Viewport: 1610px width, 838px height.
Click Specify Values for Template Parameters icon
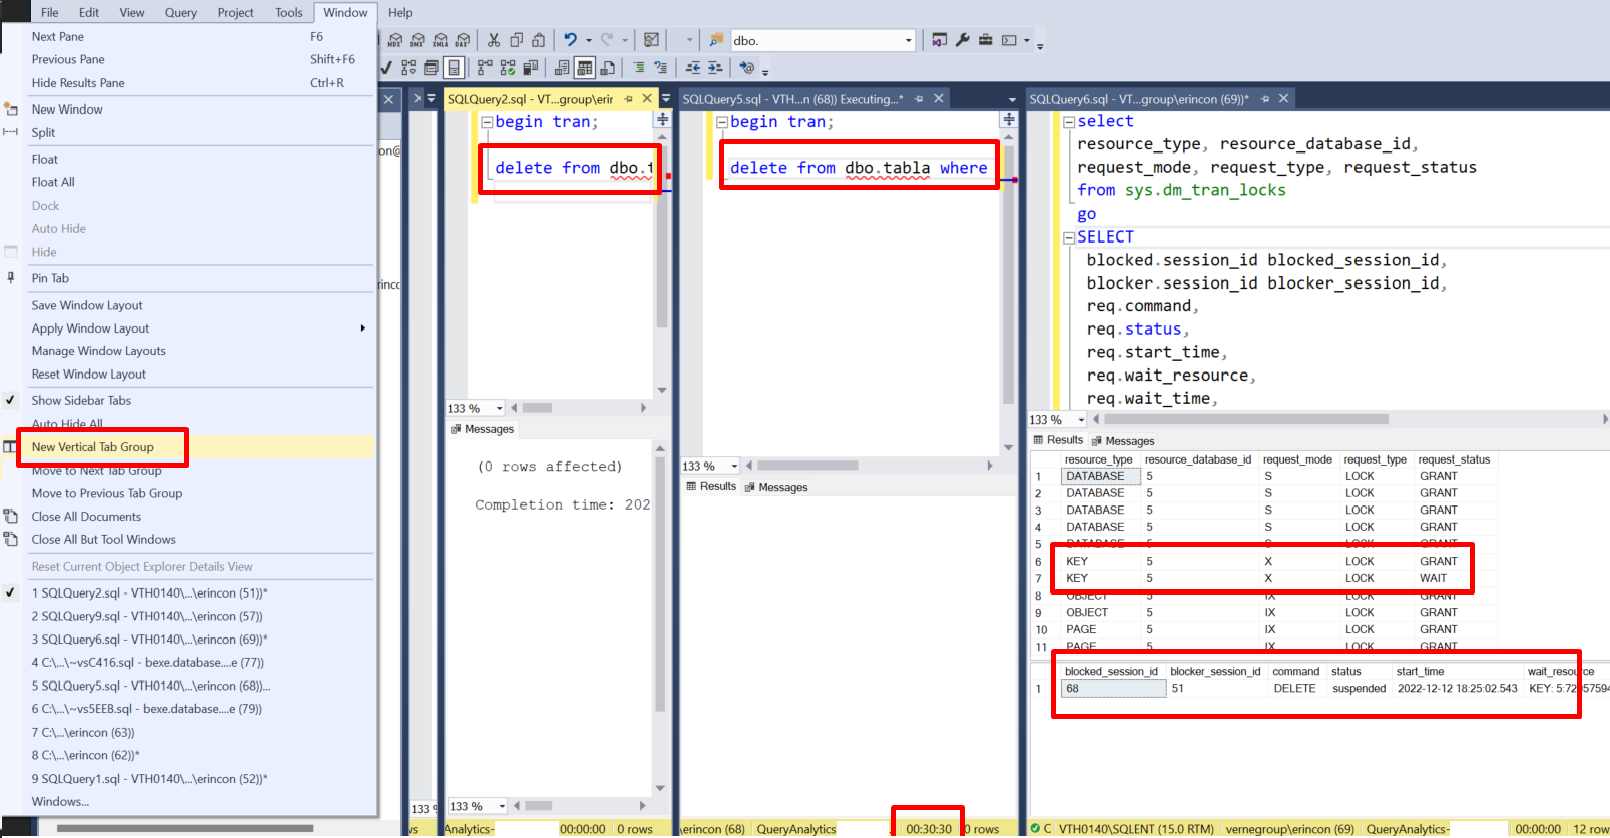[747, 67]
